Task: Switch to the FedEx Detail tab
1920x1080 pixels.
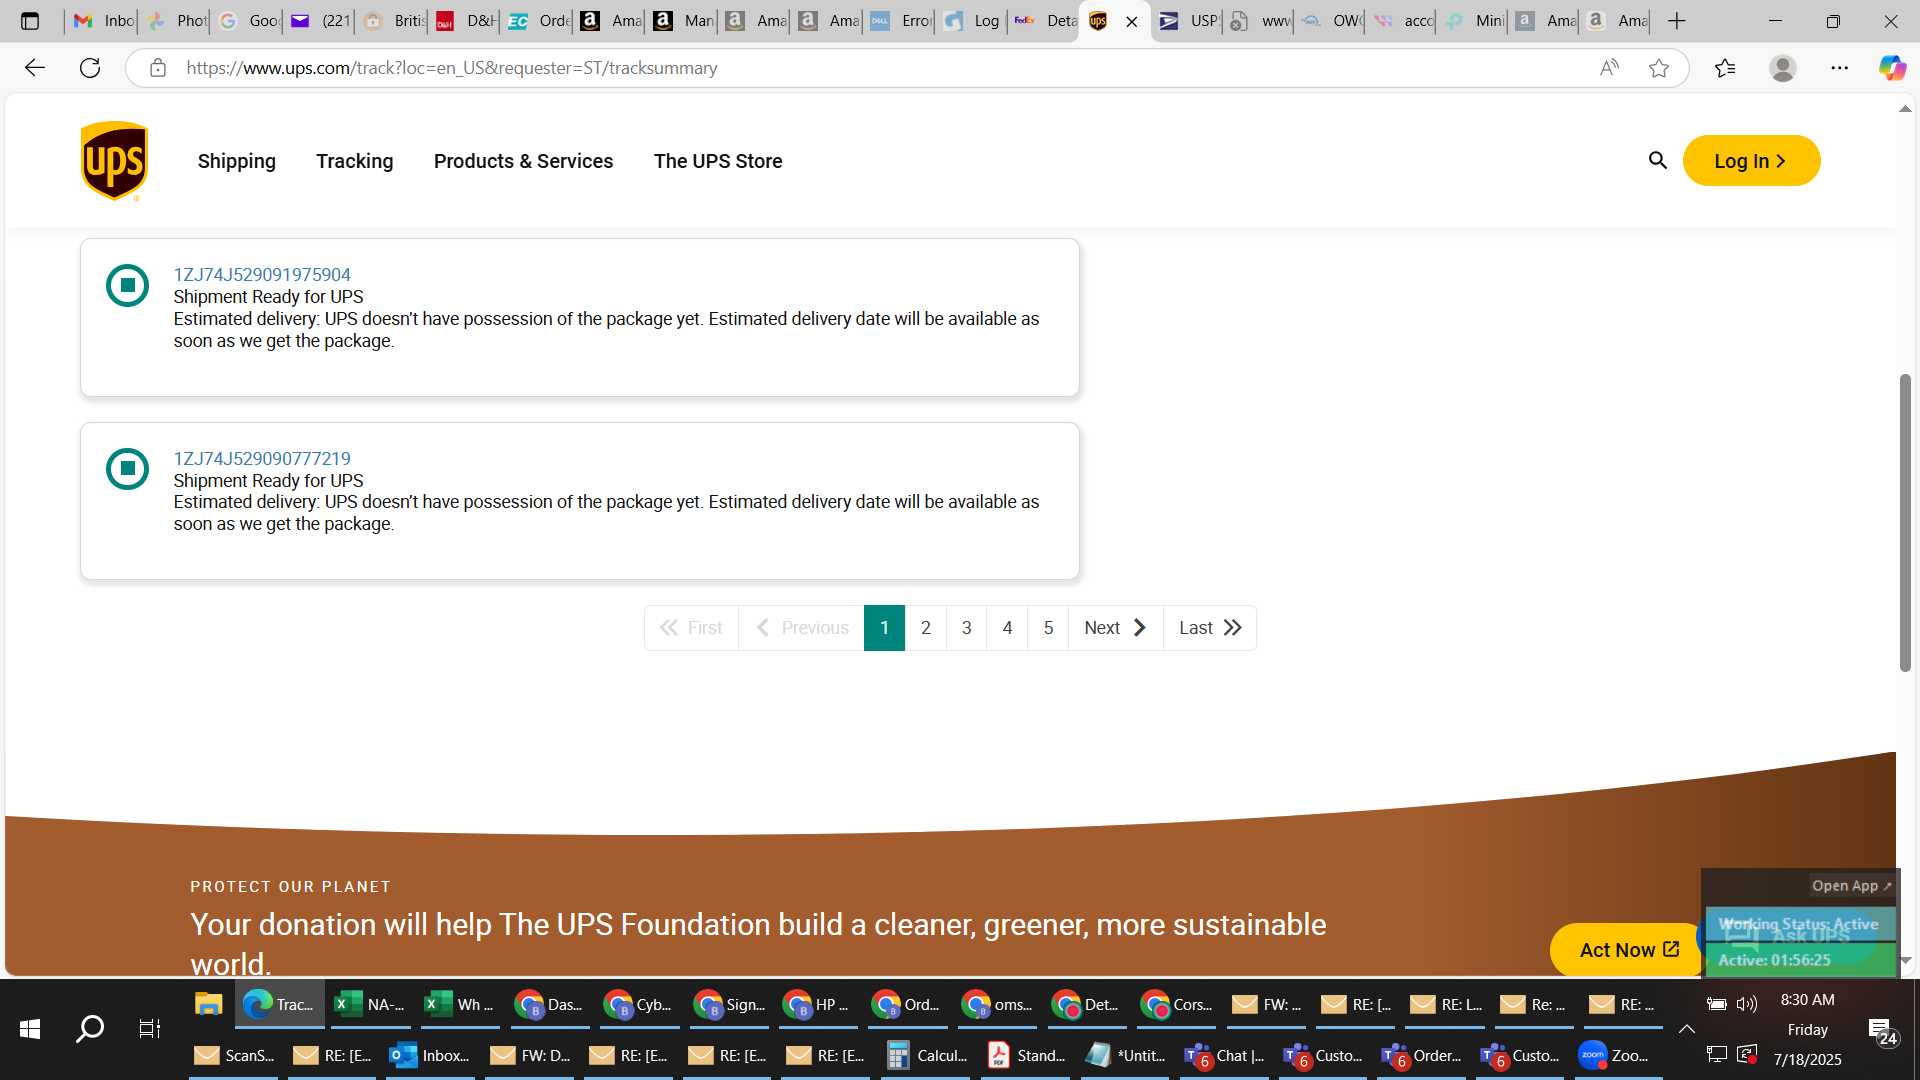Action: 1043,21
